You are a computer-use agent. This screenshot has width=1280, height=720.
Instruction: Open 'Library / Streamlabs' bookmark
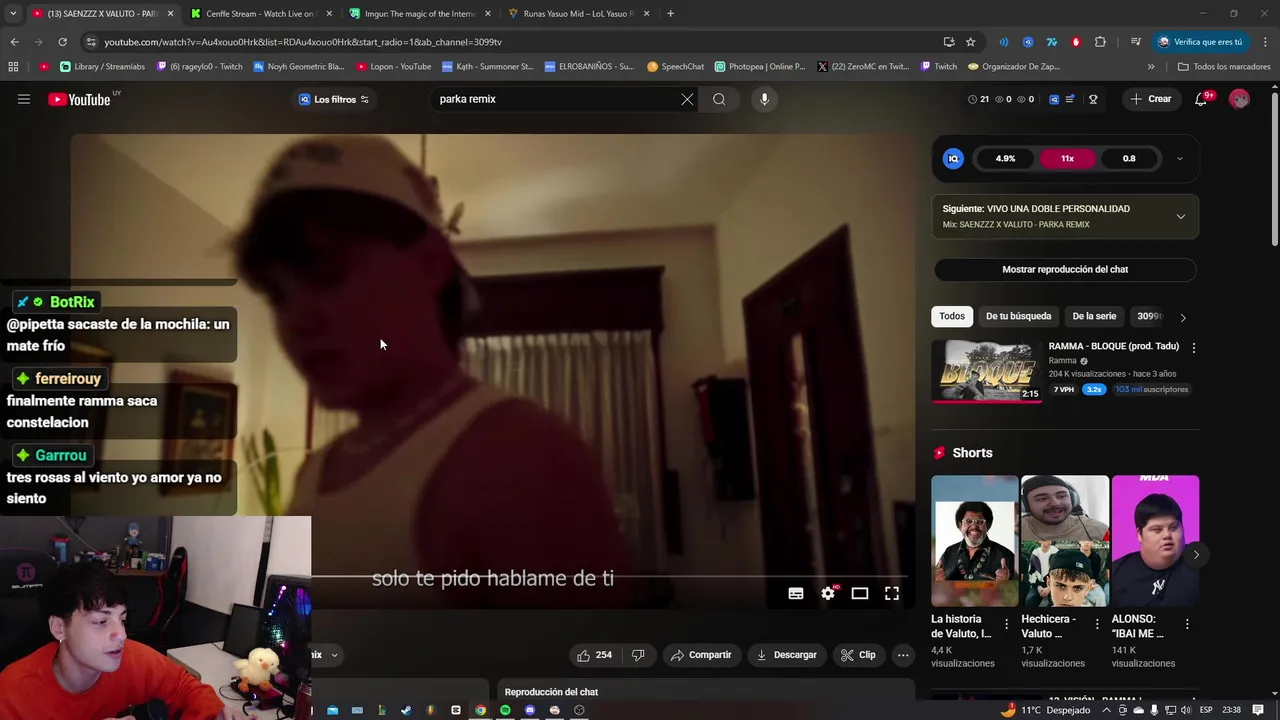pyautogui.click(x=103, y=67)
